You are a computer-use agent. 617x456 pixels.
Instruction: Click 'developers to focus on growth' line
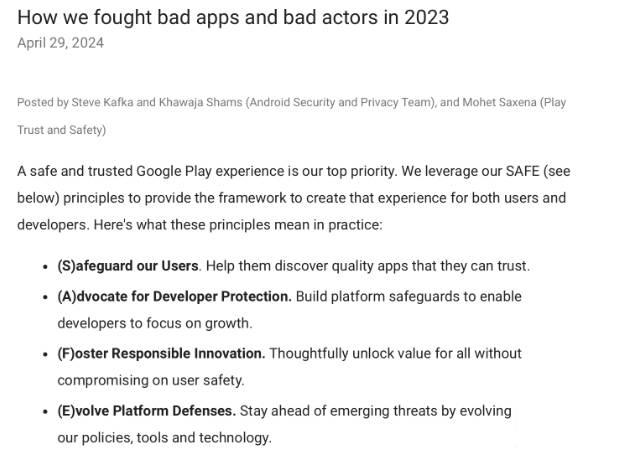coord(155,323)
